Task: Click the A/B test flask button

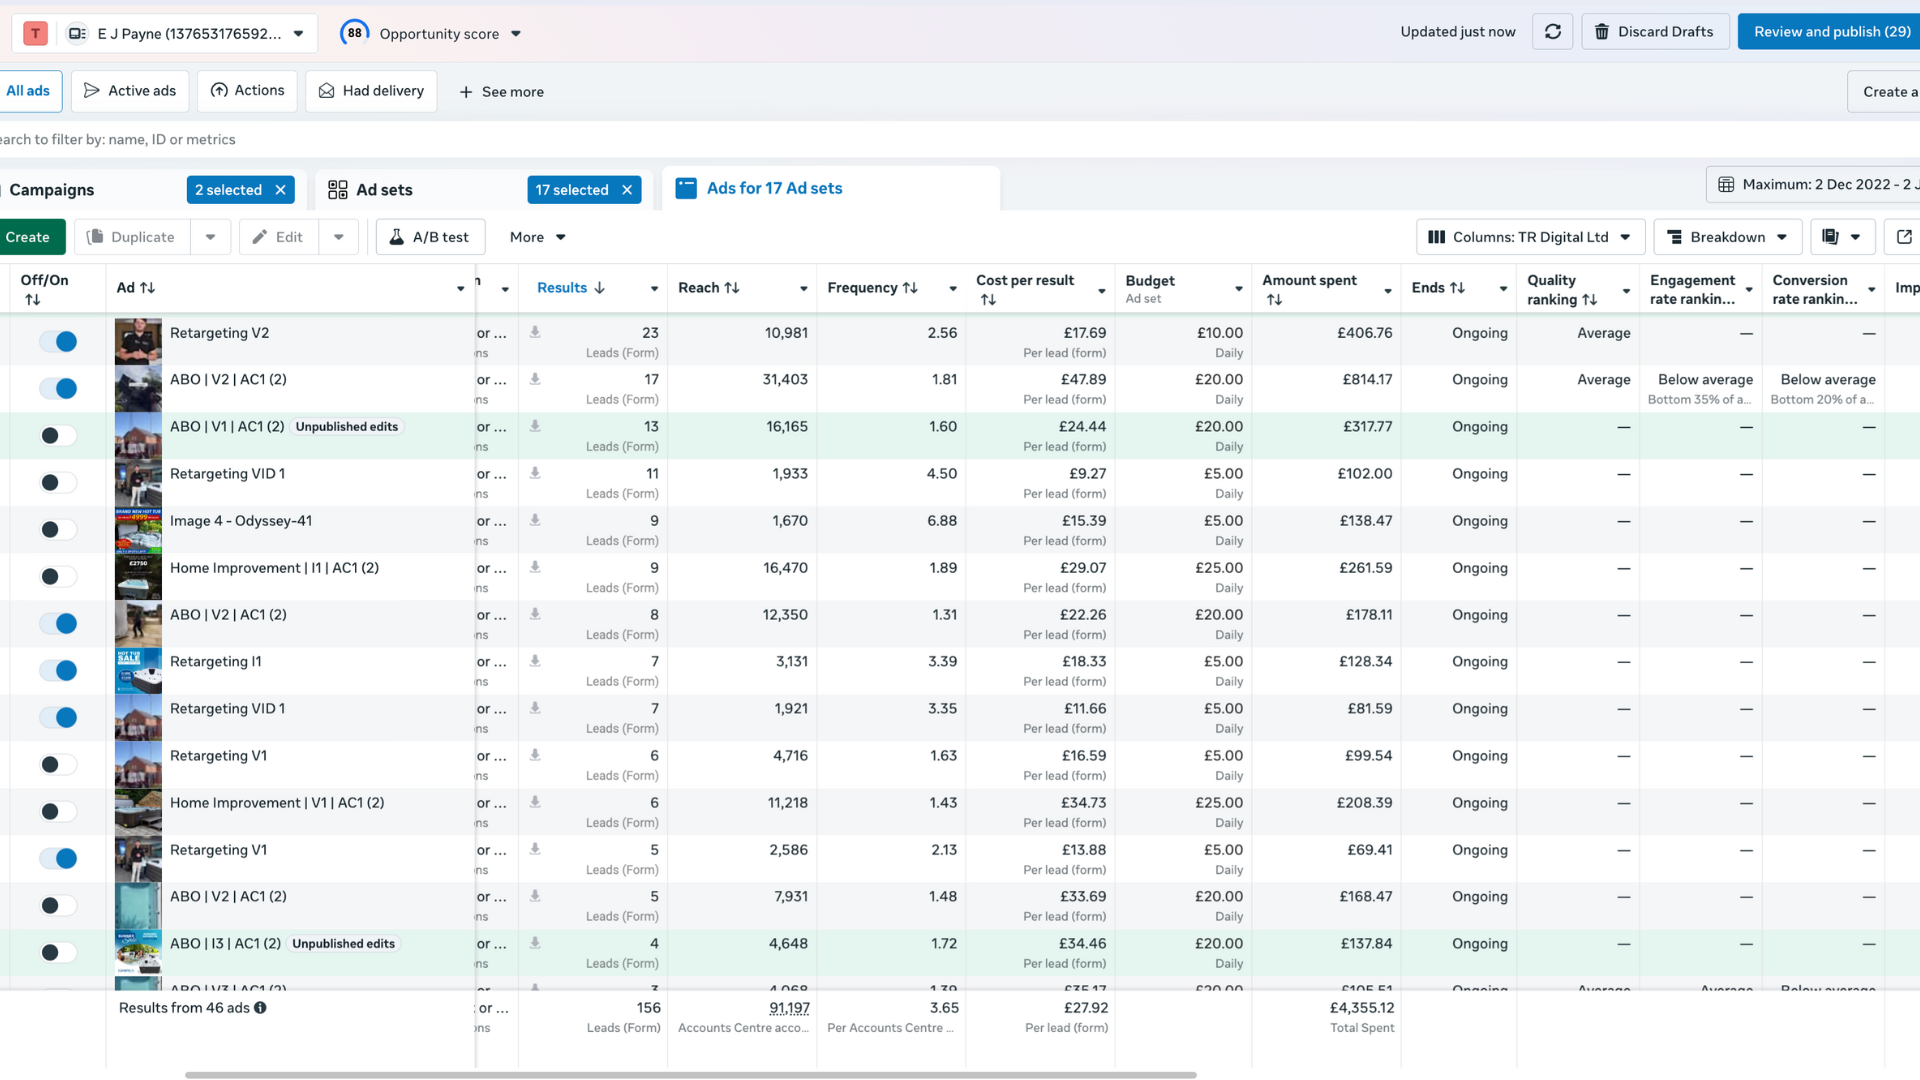Action: click(x=430, y=237)
